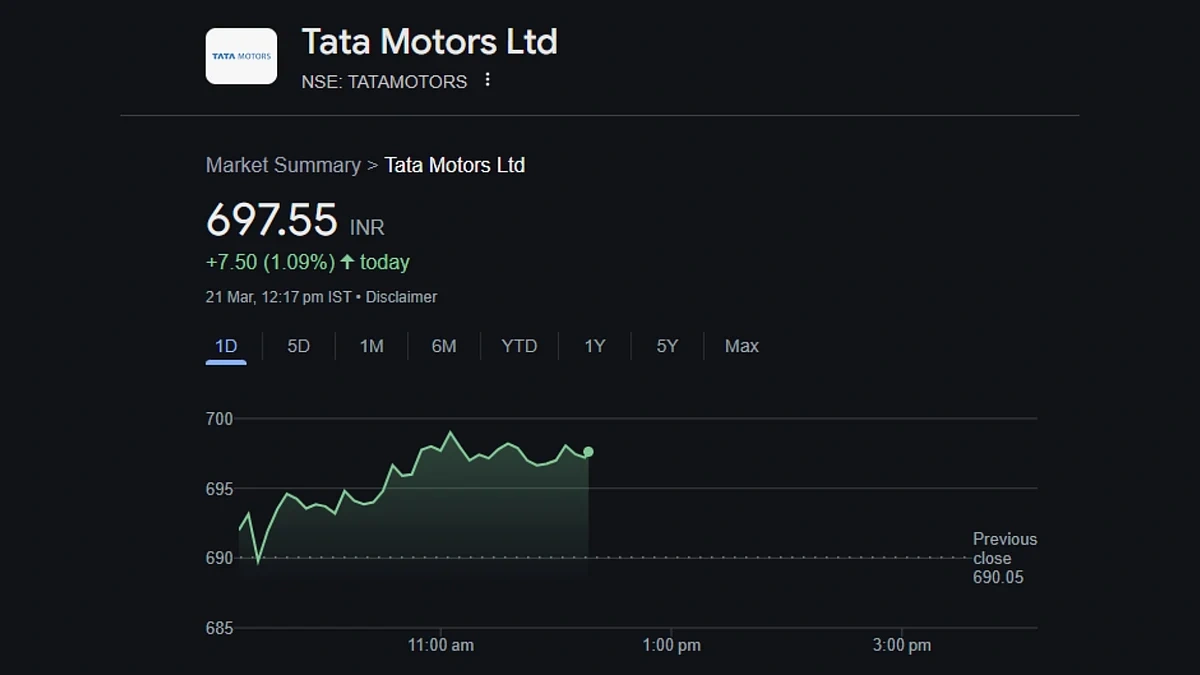Click the current price dot on chart
The width and height of the screenshot is (1200, 675).
click(x=588, y=452)
